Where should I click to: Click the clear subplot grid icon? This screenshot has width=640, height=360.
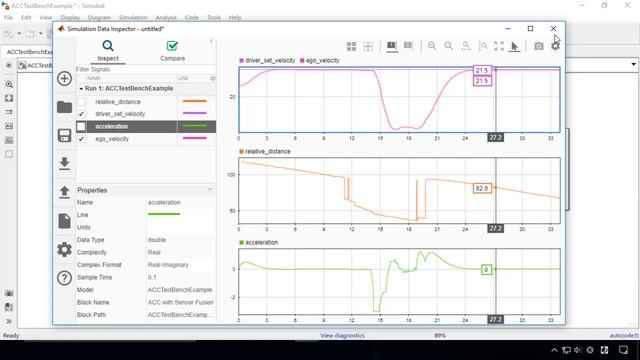(x=368, y=46)
